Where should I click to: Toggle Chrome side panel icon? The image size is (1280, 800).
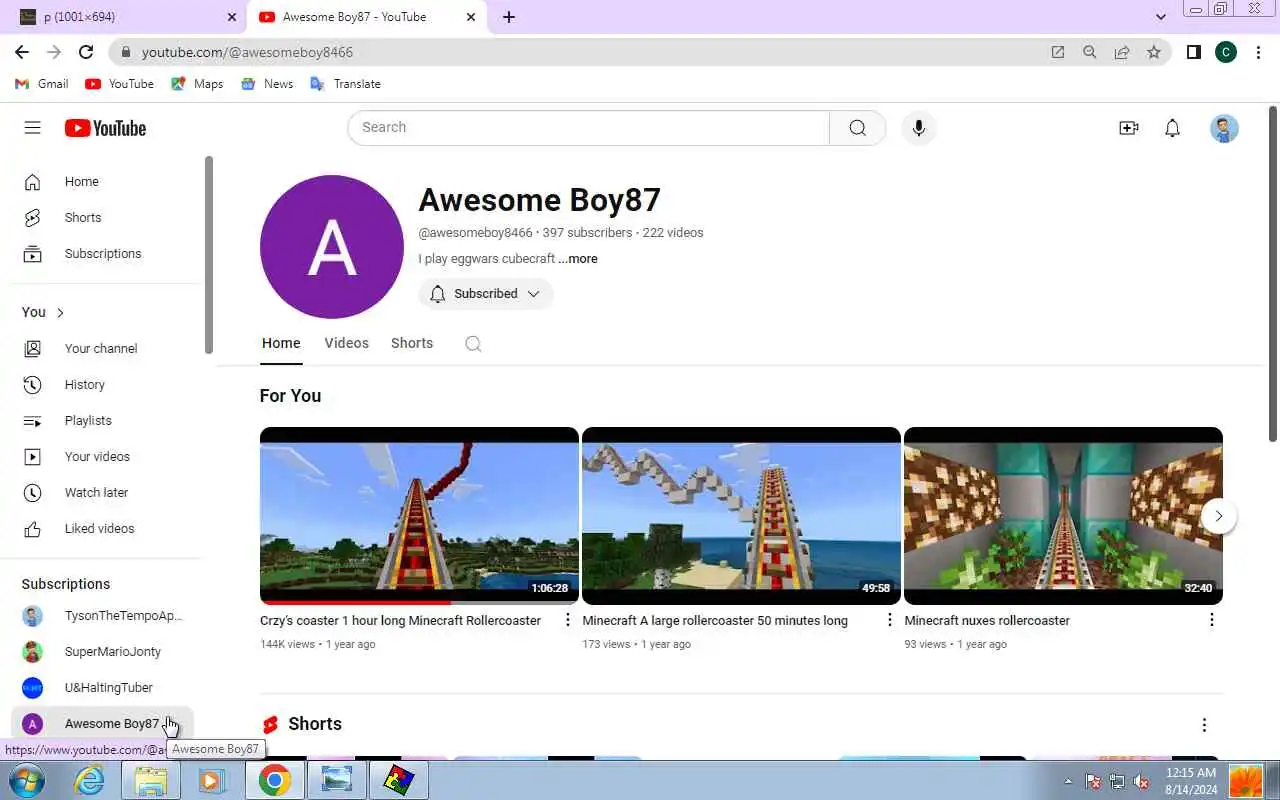[x=1193, y=52]
